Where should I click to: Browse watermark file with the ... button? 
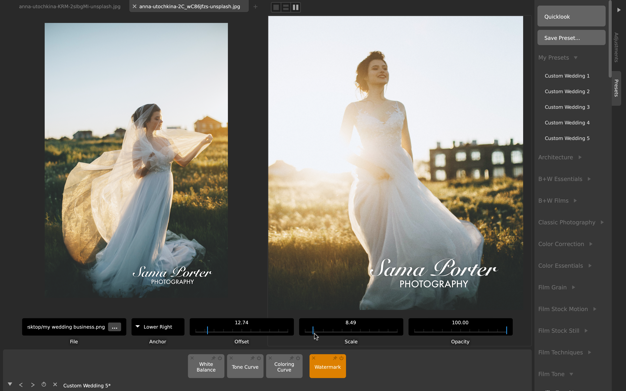(x=115, y=327)
